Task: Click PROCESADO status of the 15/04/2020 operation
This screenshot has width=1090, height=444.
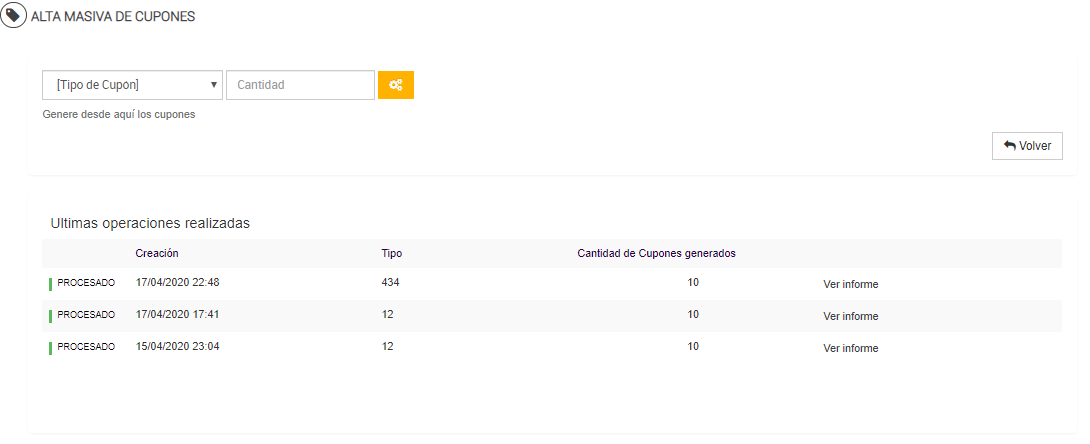Action: click(86, 347)
